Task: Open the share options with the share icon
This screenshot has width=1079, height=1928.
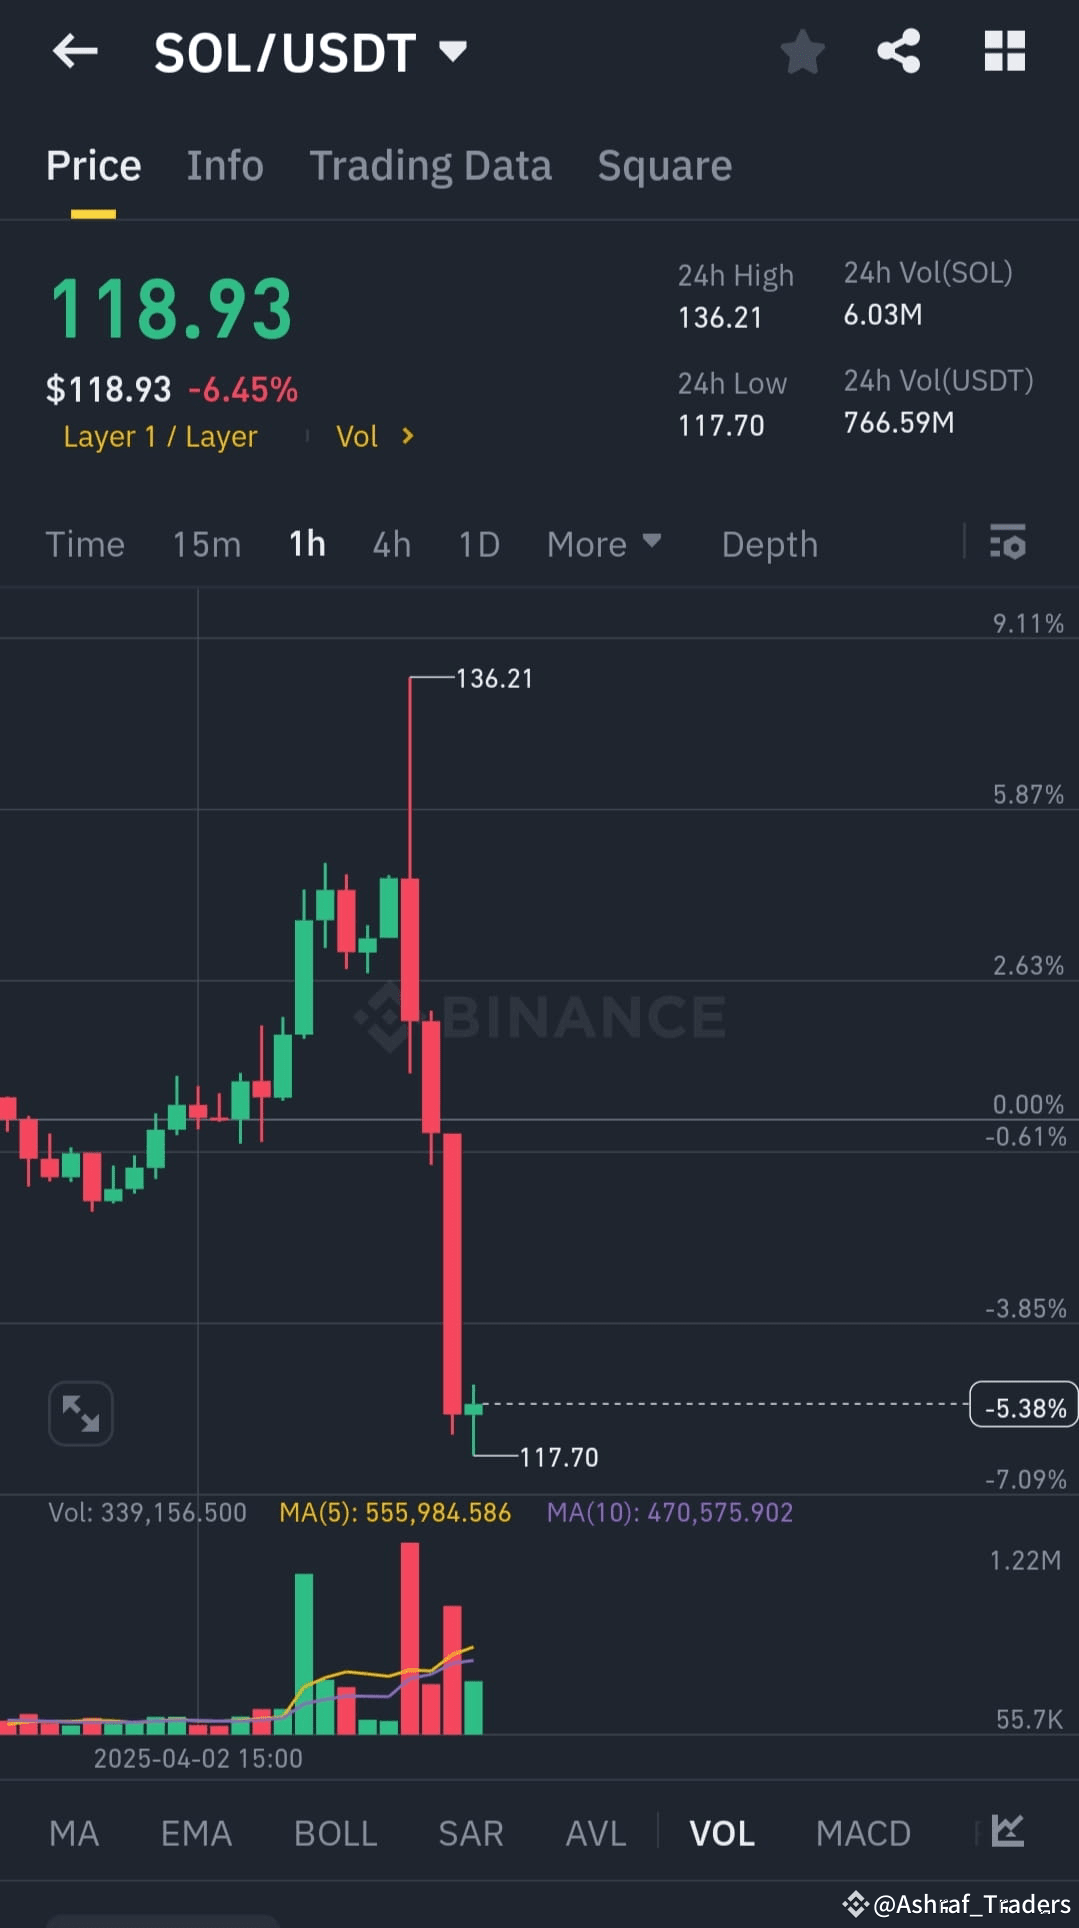Action: point(899,52)
